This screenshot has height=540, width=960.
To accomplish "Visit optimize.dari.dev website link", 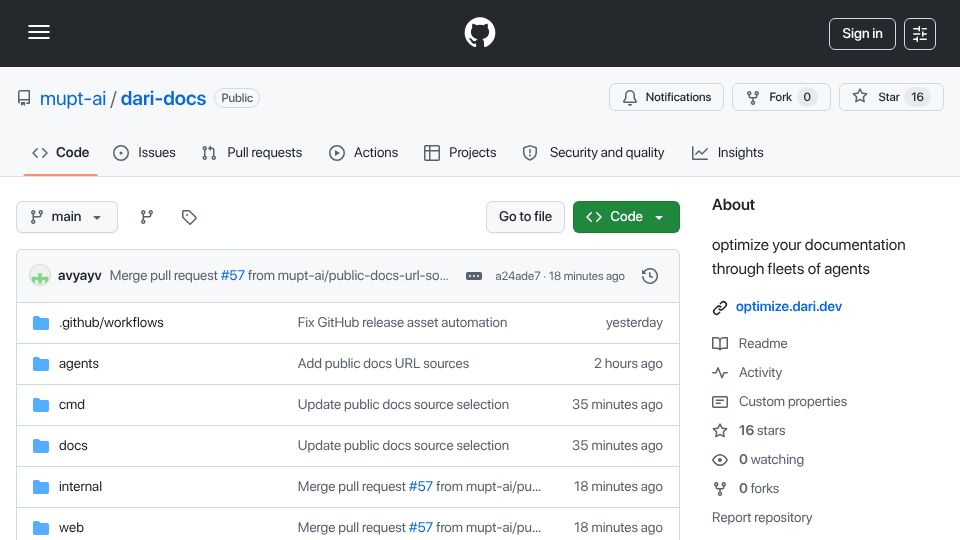I will 789,307.
